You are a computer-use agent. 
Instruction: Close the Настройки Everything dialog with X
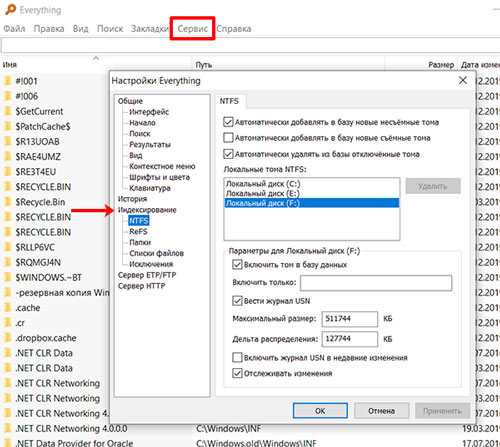click(463, 80)
